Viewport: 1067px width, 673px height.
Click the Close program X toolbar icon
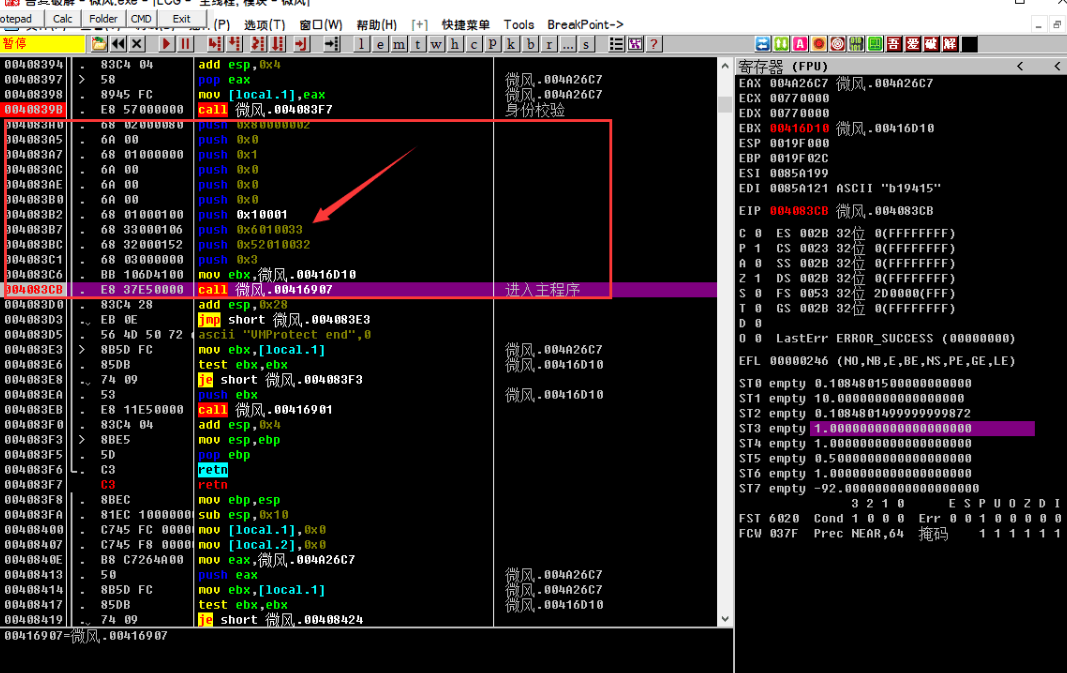(137, 44)
